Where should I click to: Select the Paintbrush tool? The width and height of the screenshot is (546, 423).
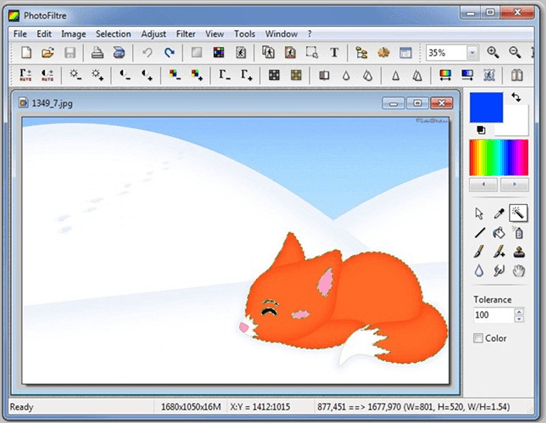point(479,252)
